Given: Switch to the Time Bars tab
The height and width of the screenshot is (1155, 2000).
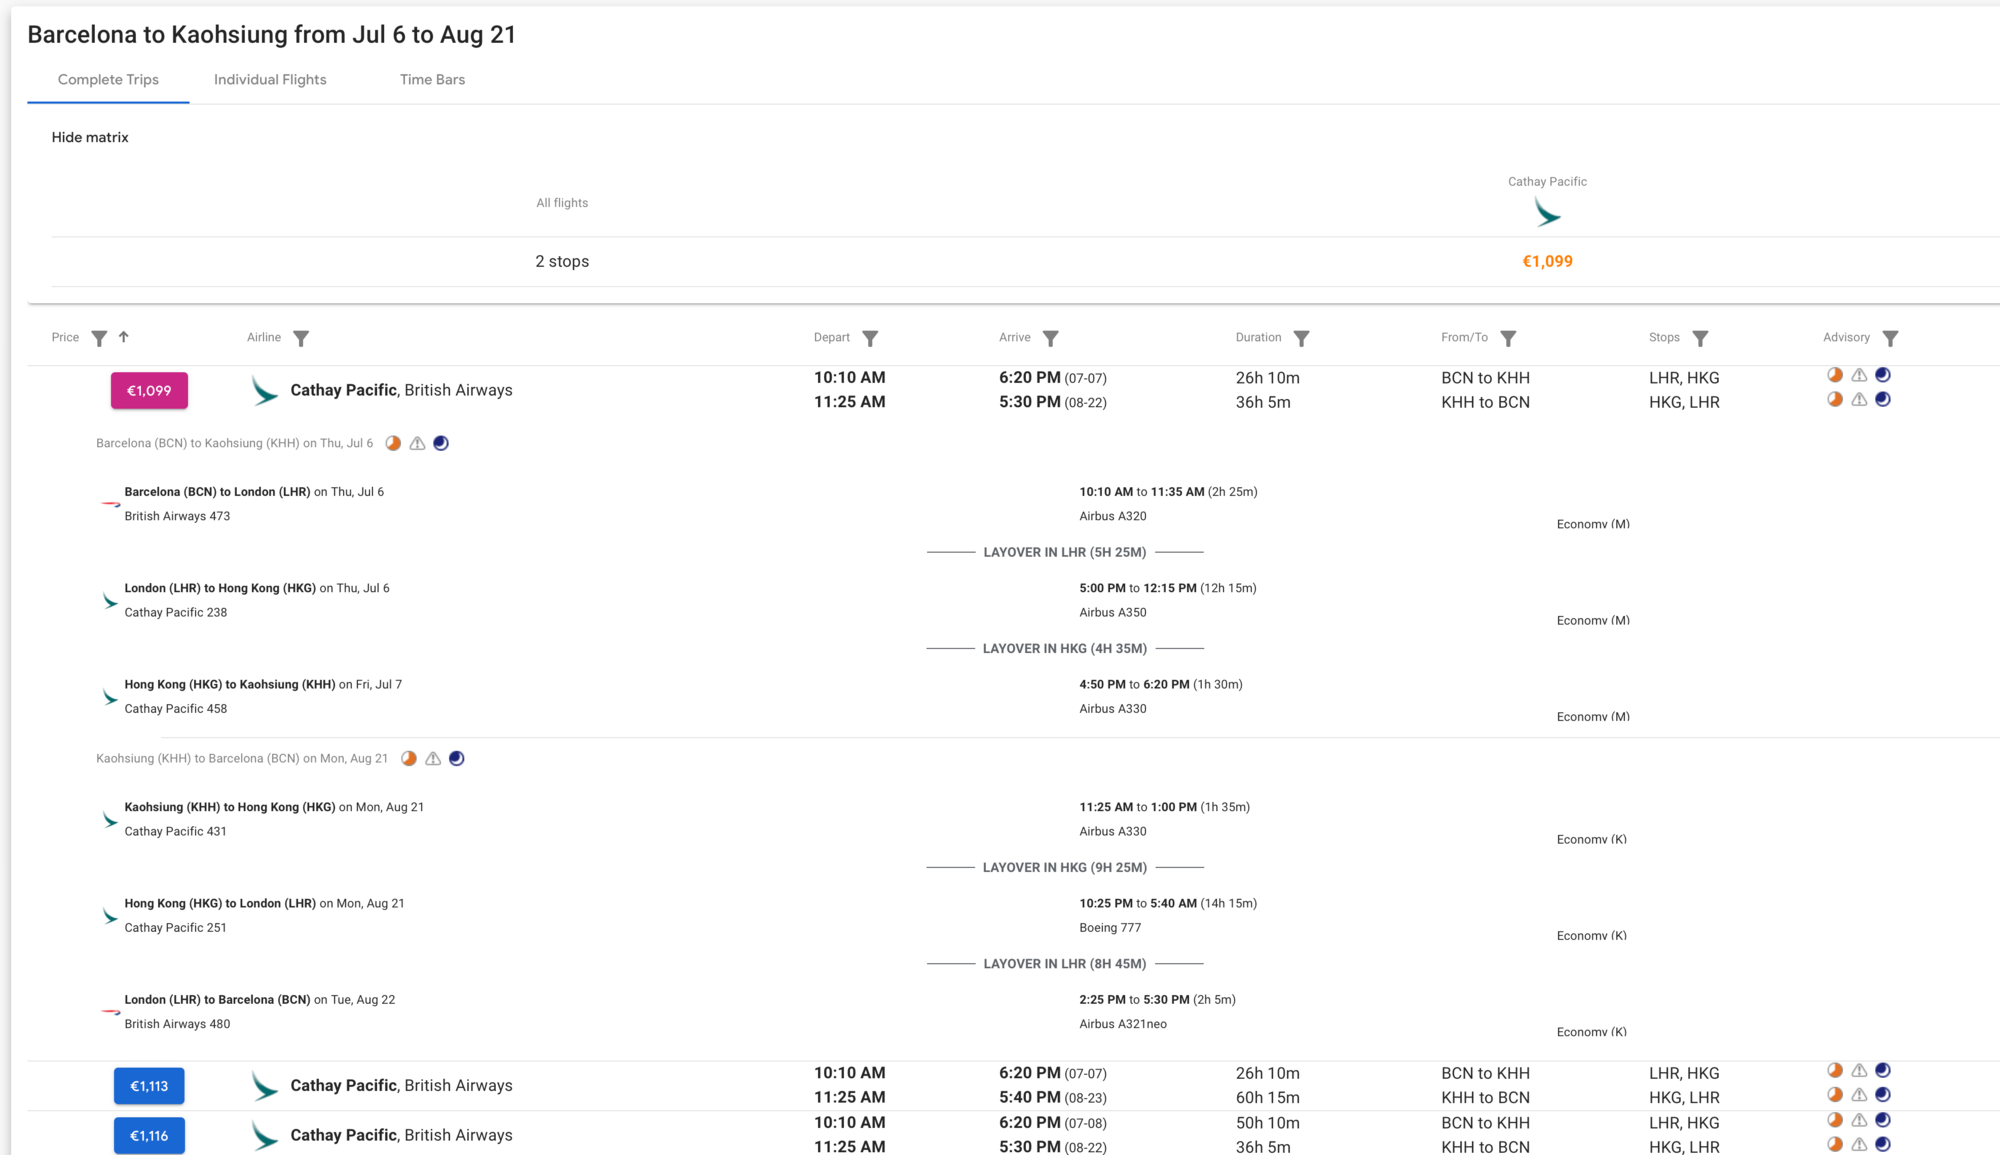Looking at the screenshot, I should coord(432,80).
